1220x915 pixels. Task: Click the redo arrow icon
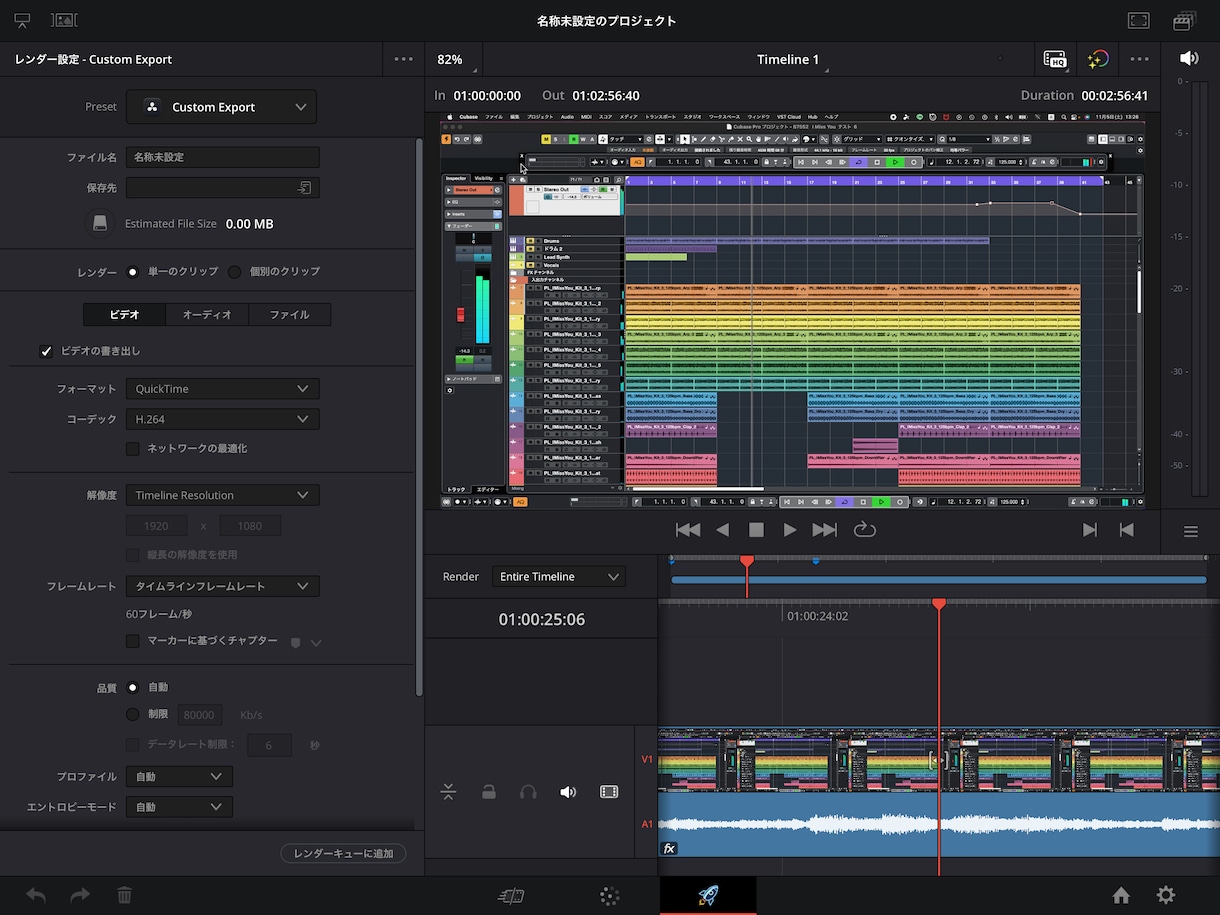coord(80,896)
